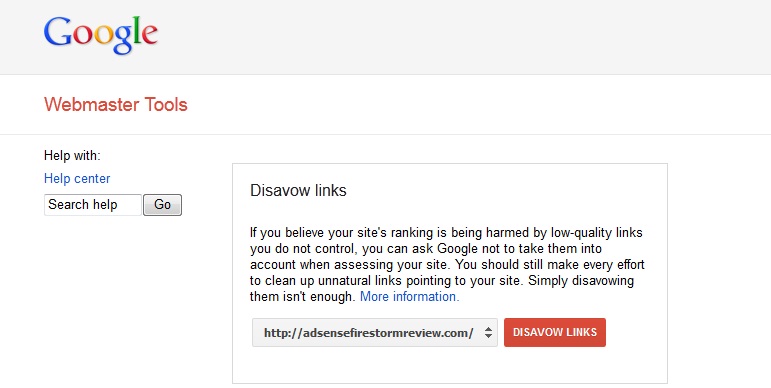The height and width of the screenshot is (388, 771).
Task: Click the word Google in the description paragraph
Action: pos(457,248)
